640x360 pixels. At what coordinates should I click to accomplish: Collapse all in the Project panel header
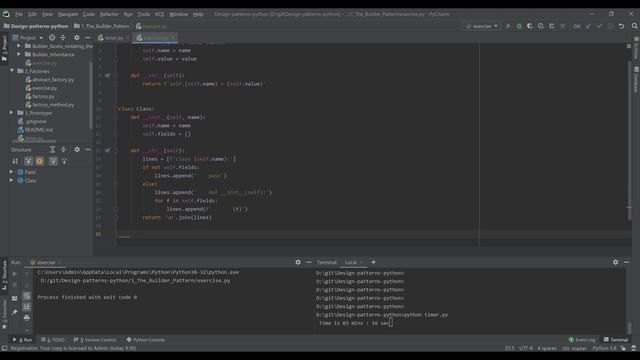coord(63,38)
